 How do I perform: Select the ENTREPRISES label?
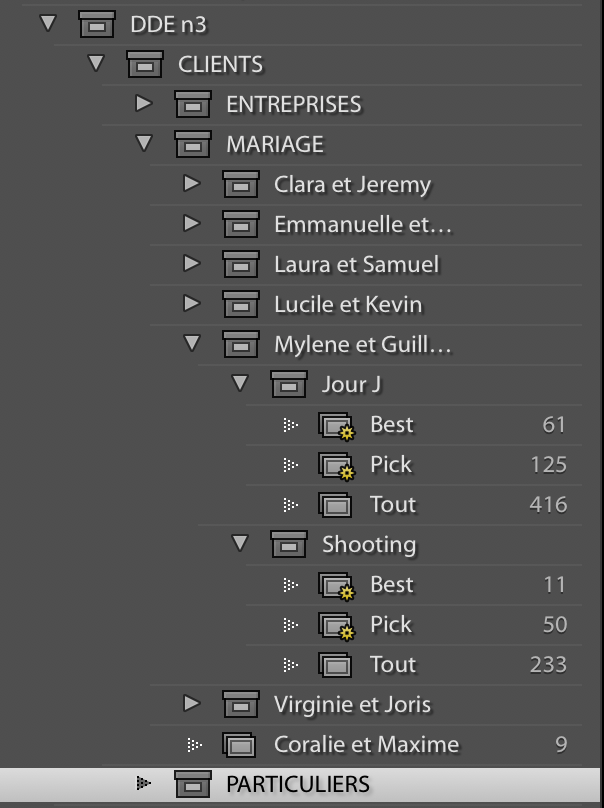point(294,105)
